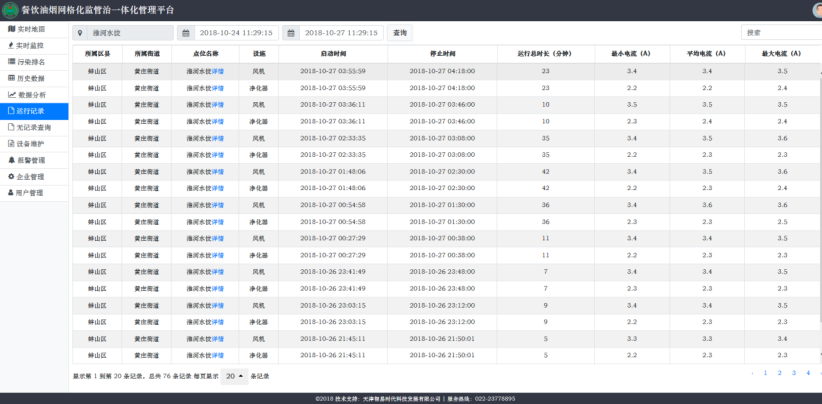Click the user avatar in top-right corner
Image resolution: width=822 pixels, height=404 pixels.
[816, 9]
